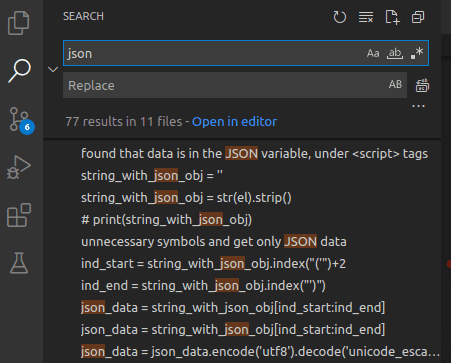Click Replace All button
Screen dimensions: 451x363
coord(422,85)
